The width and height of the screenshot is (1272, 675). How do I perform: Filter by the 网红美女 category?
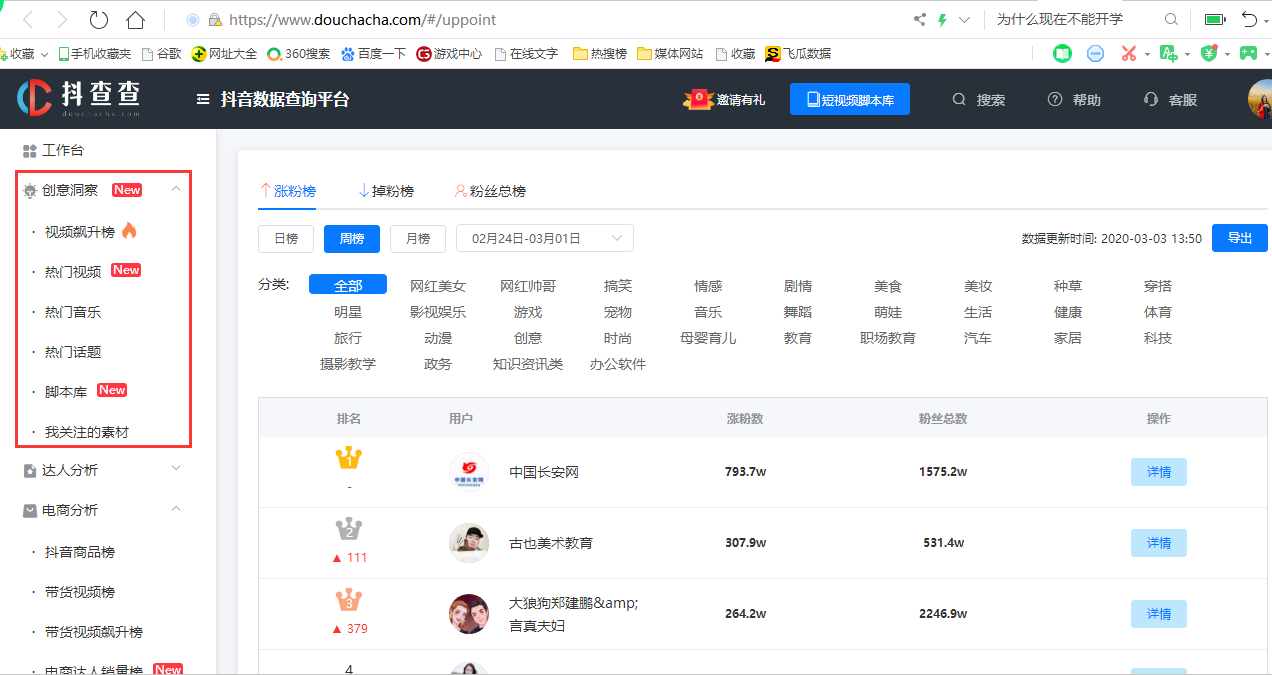[438, 286]
